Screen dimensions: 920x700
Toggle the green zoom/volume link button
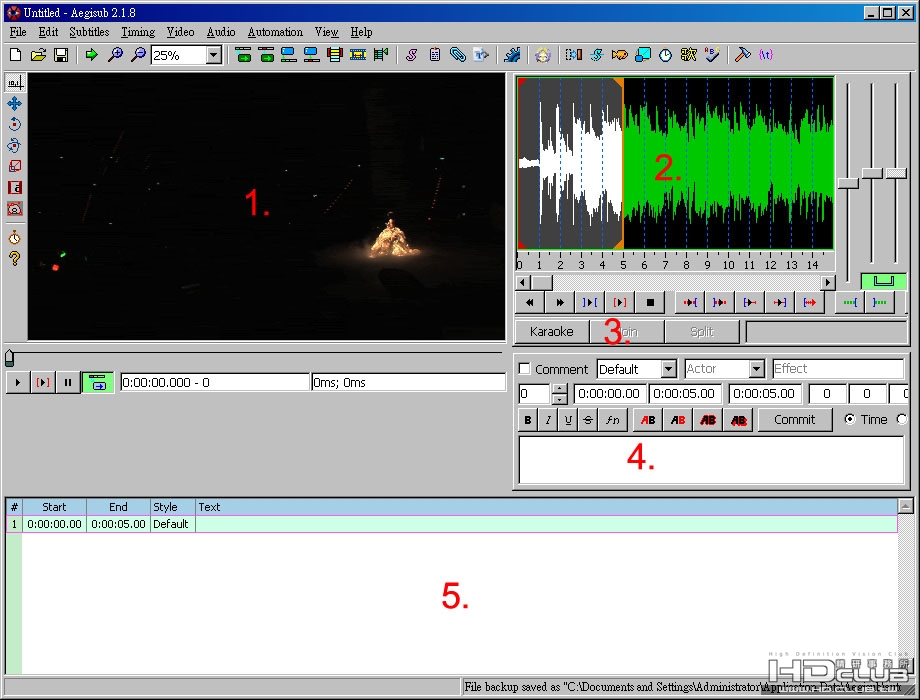884,281
